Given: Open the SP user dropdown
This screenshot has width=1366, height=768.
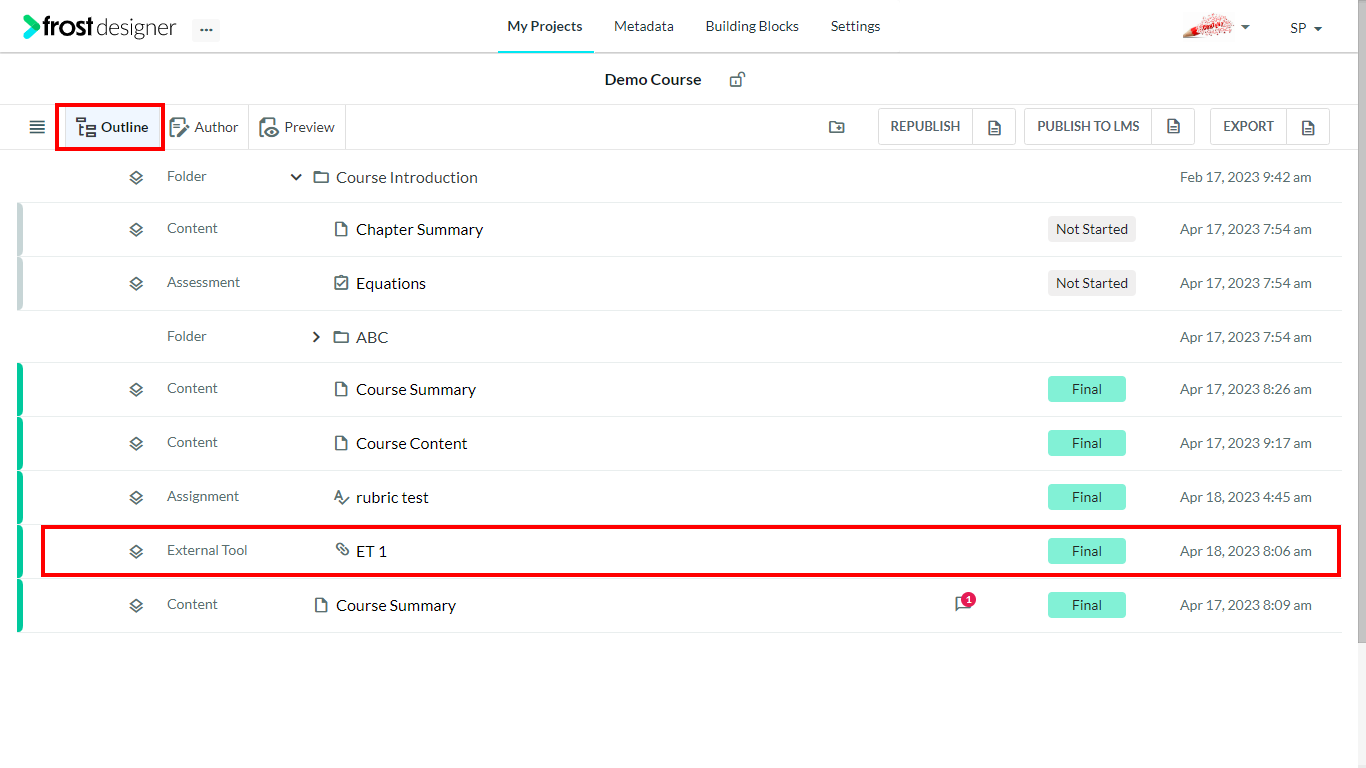Looking at the screenshot, I should [1306, 28].
